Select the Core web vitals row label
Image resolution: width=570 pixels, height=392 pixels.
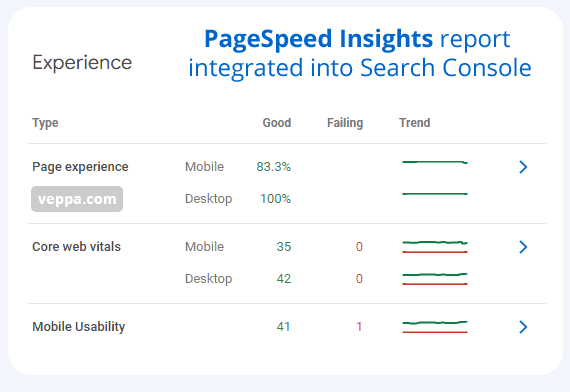click(76, 247)
